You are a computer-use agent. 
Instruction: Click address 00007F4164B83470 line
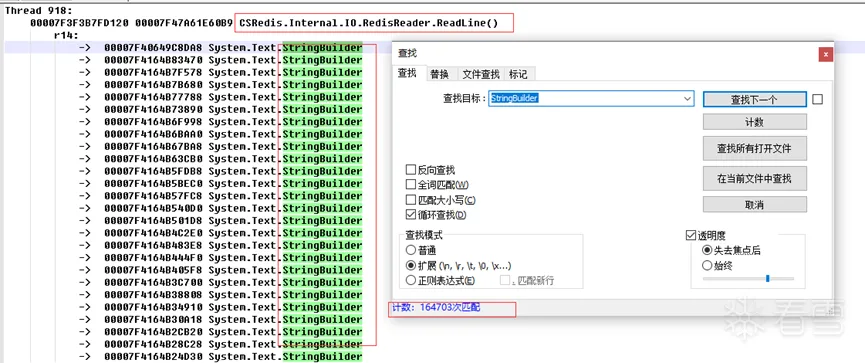[x=220, y=60]
